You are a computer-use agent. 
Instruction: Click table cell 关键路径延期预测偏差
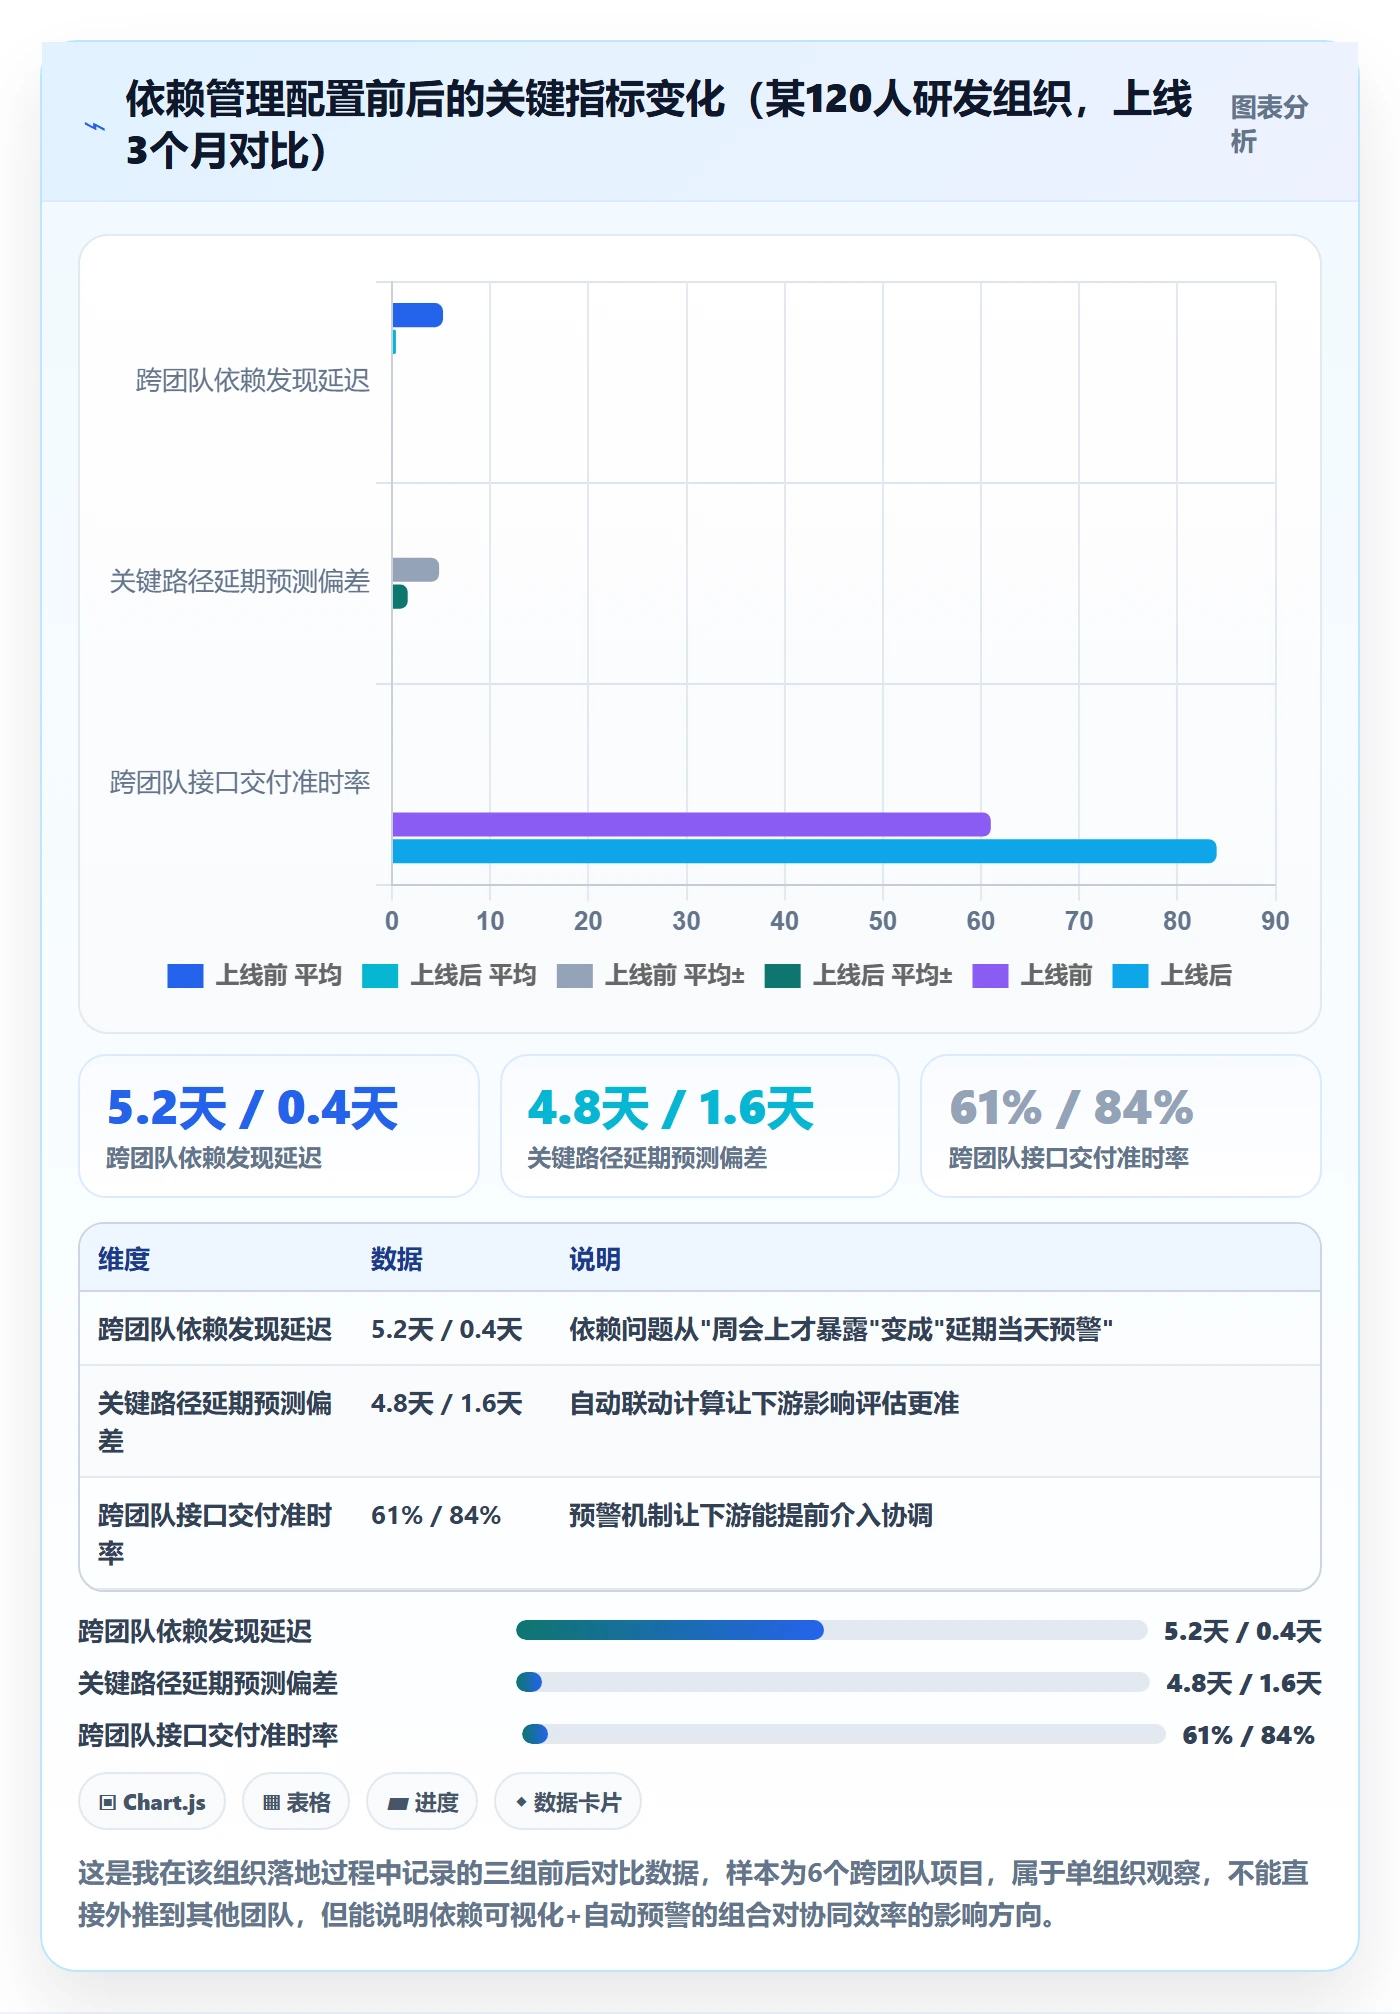point(215,1422)
